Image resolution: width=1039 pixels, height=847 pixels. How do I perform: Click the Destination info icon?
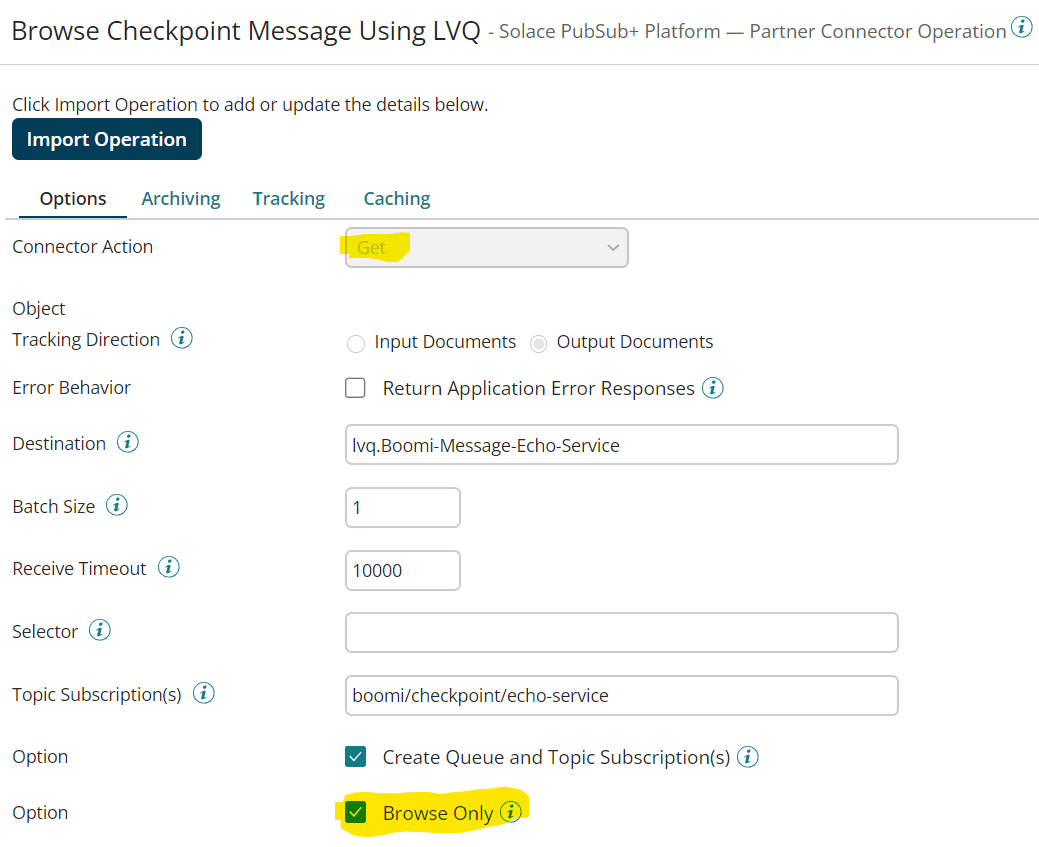point(128,441)
